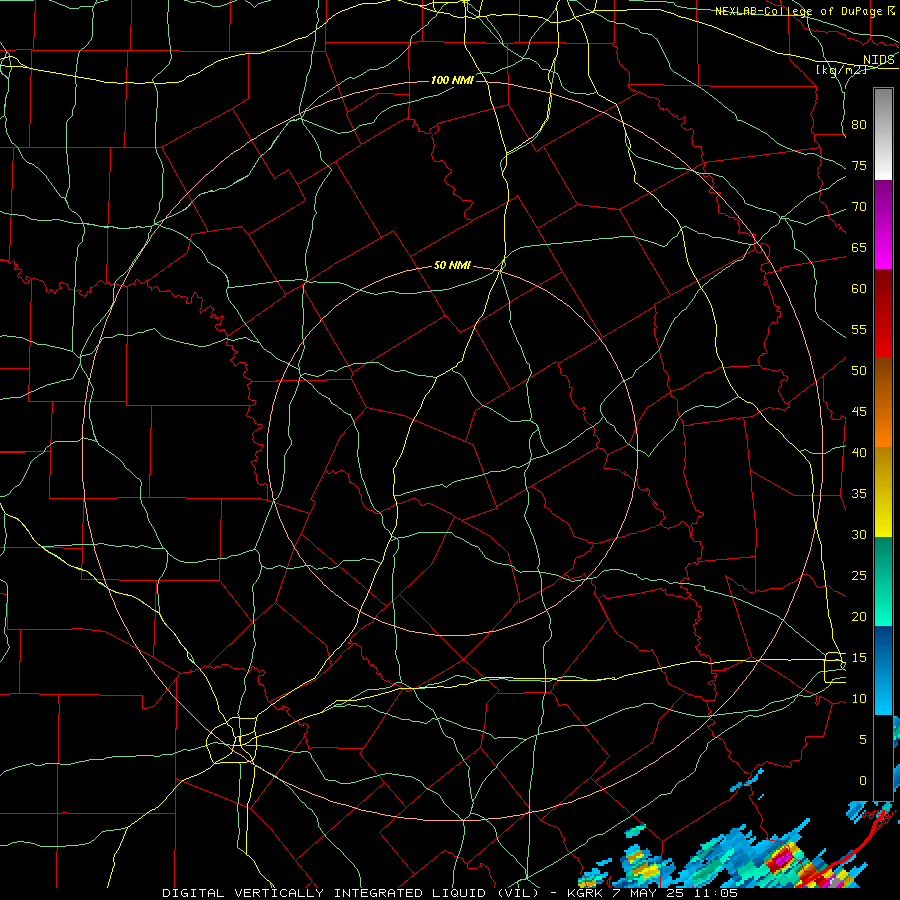Click the 100 NMI range ring label
The width and height of the screenshot is (900, 900).
point(452,80)
